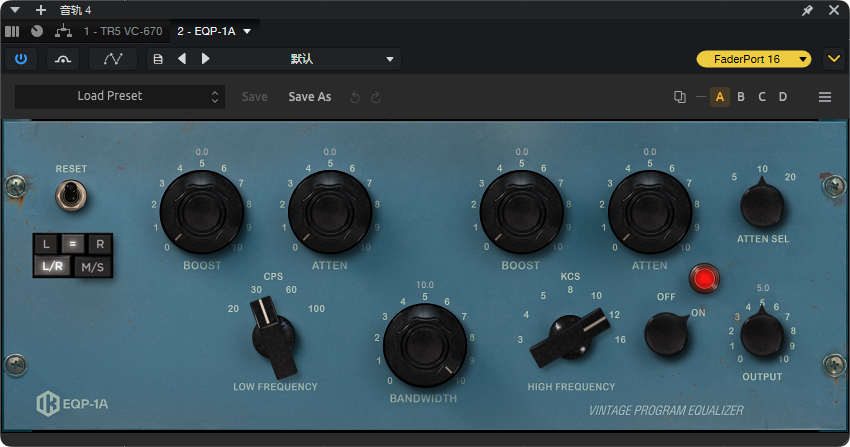The image size is (850, 447).
Task: Click the OUTPUT knob
Action: [x=762, y=334]
